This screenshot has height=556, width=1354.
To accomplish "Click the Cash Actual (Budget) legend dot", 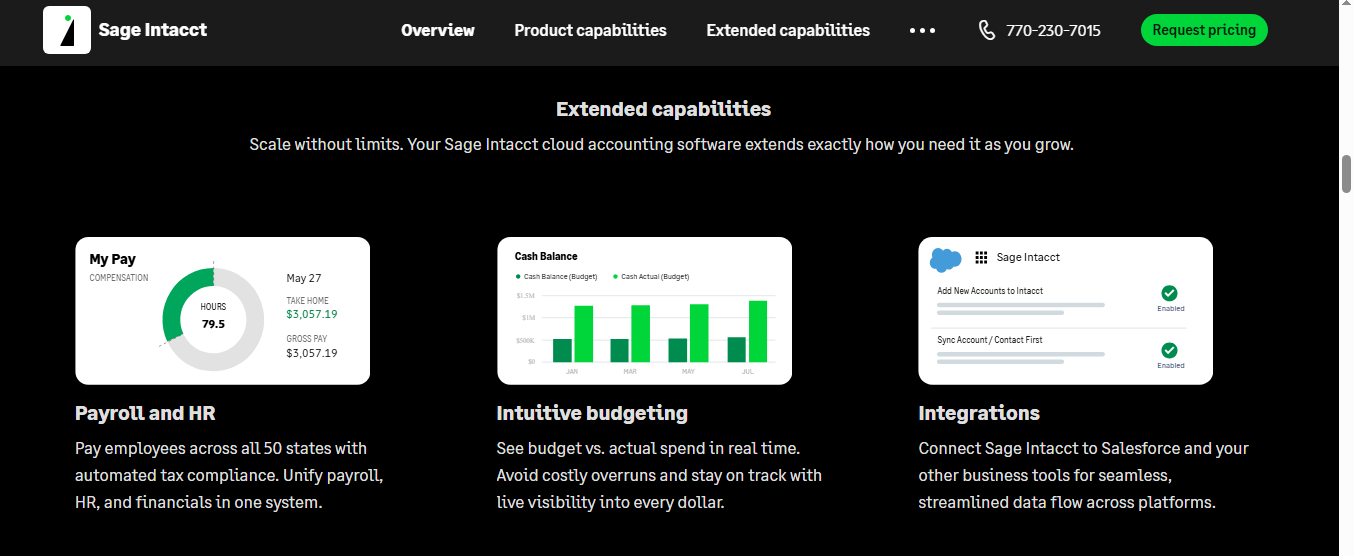I will click(x=615, y=277).
